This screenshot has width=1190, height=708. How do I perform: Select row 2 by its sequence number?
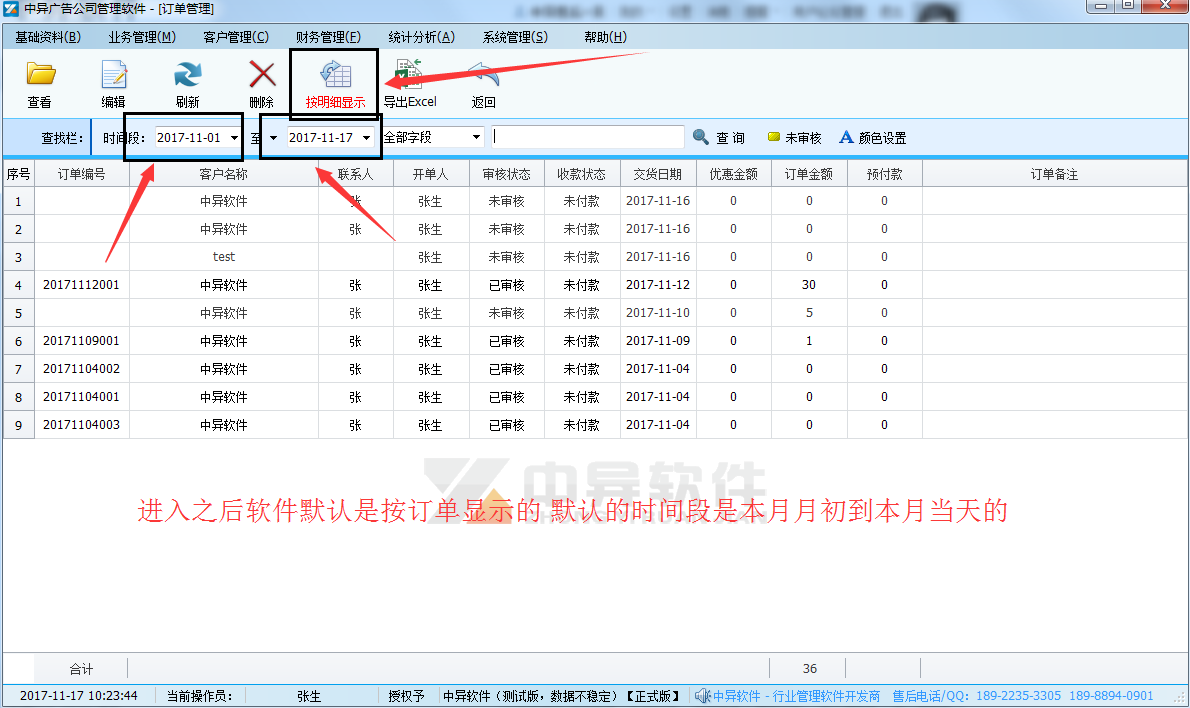click(x=18, y=229)
